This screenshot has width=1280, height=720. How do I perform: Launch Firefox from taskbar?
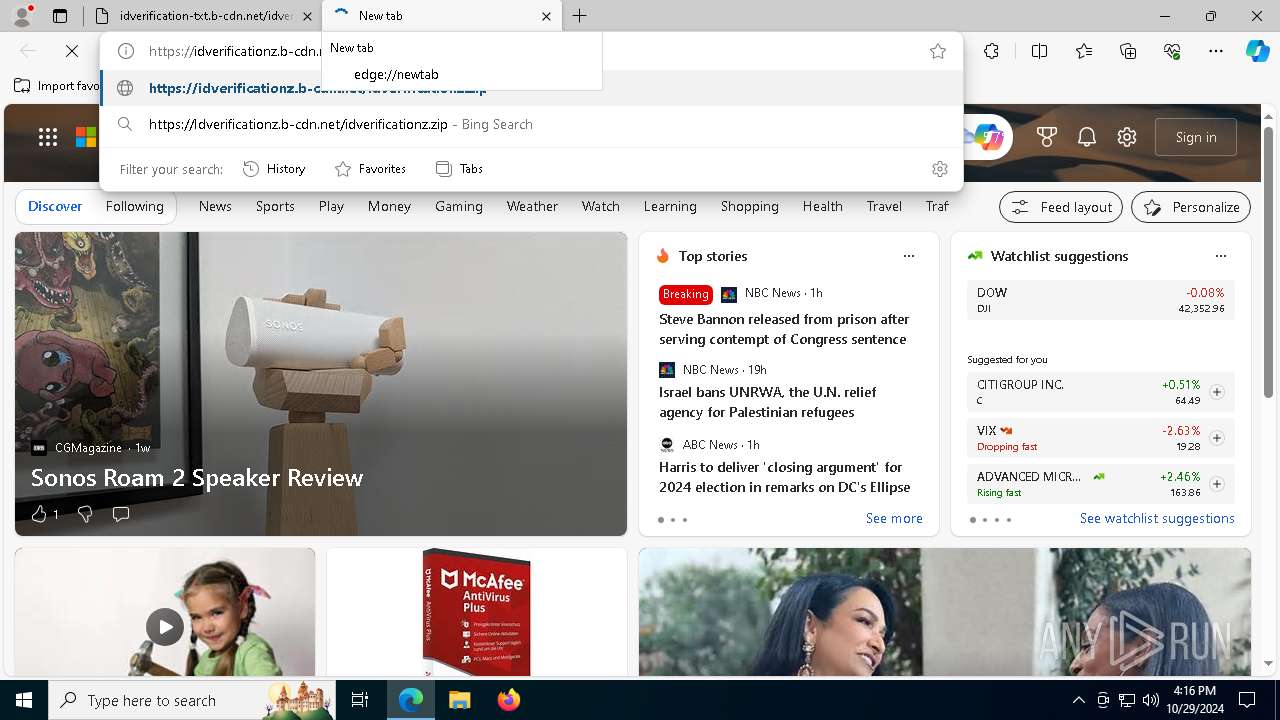pos(509,700)
